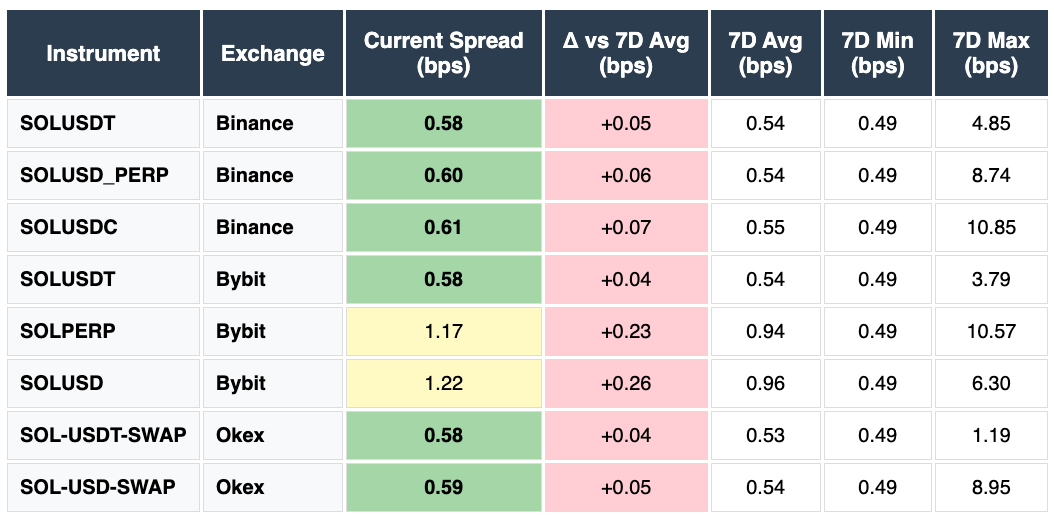1054x520 pixels.
Task: Click the SOLUSDC instrument cell
Action: tap(69, 228)
